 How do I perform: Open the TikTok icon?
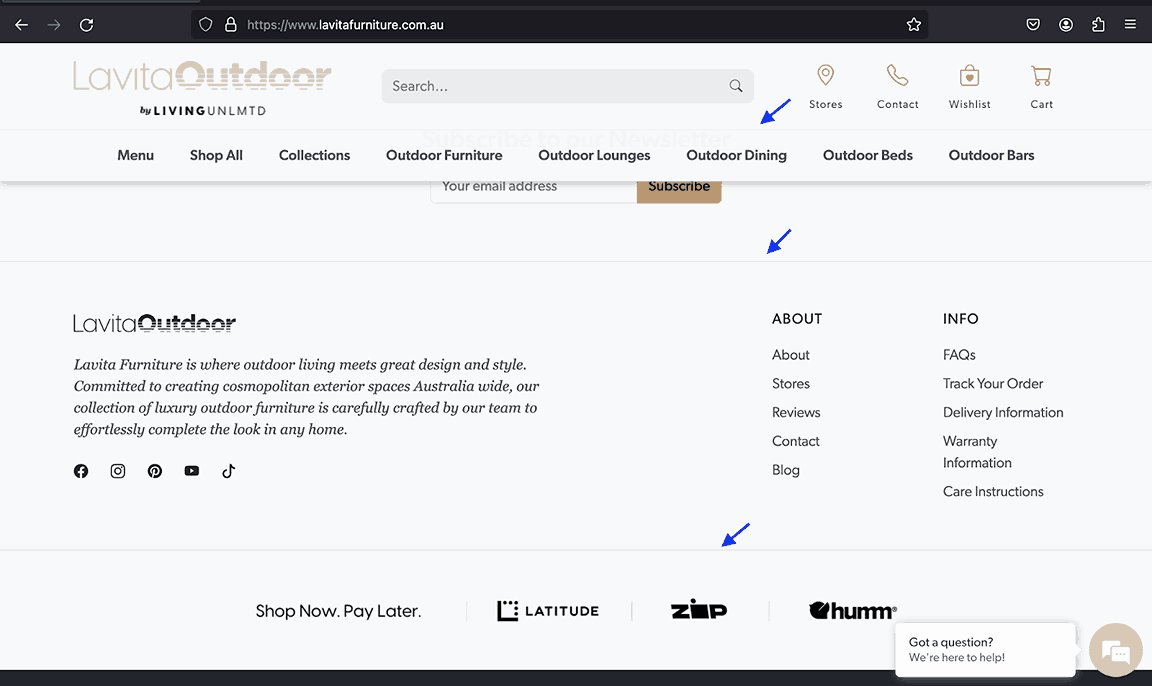pyautogui.click(x=228, y=470)
